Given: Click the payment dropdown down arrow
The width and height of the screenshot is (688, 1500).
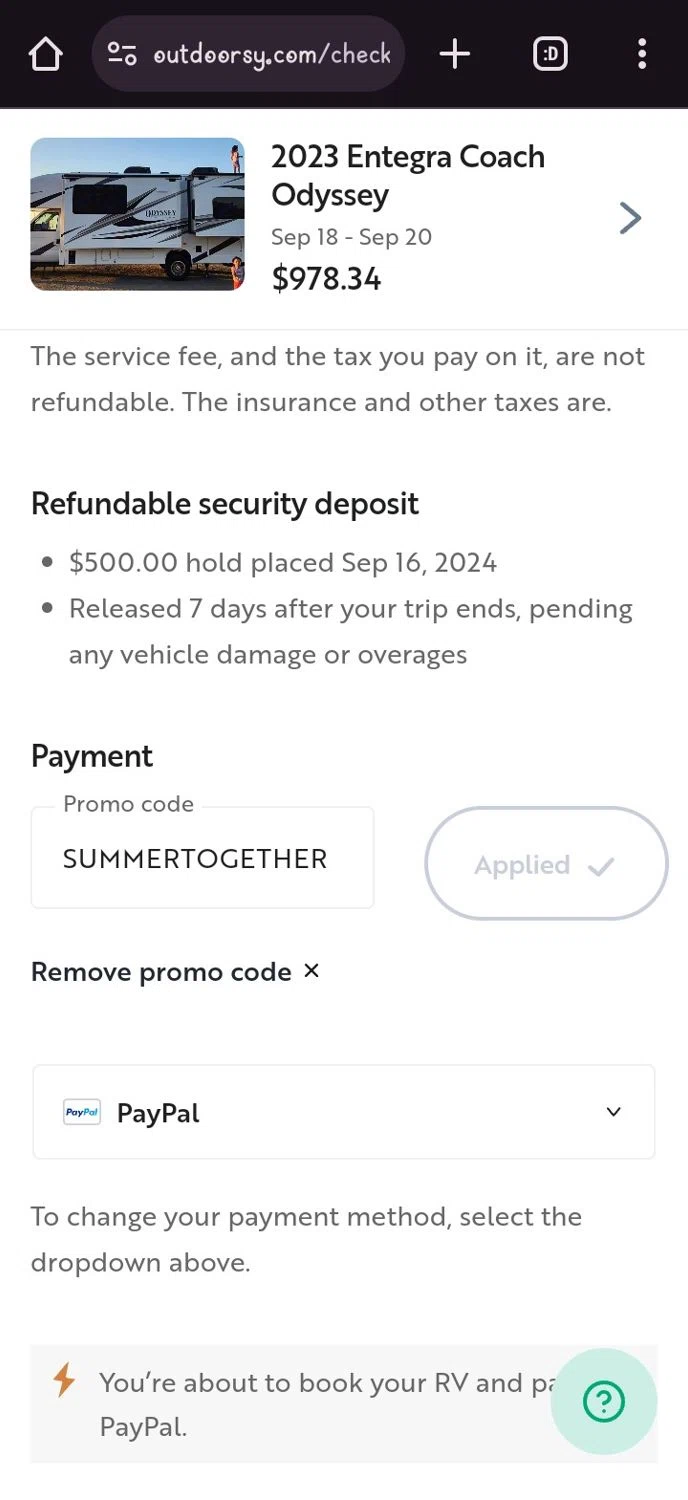Looking at the screenshot, I should 614,1112.
